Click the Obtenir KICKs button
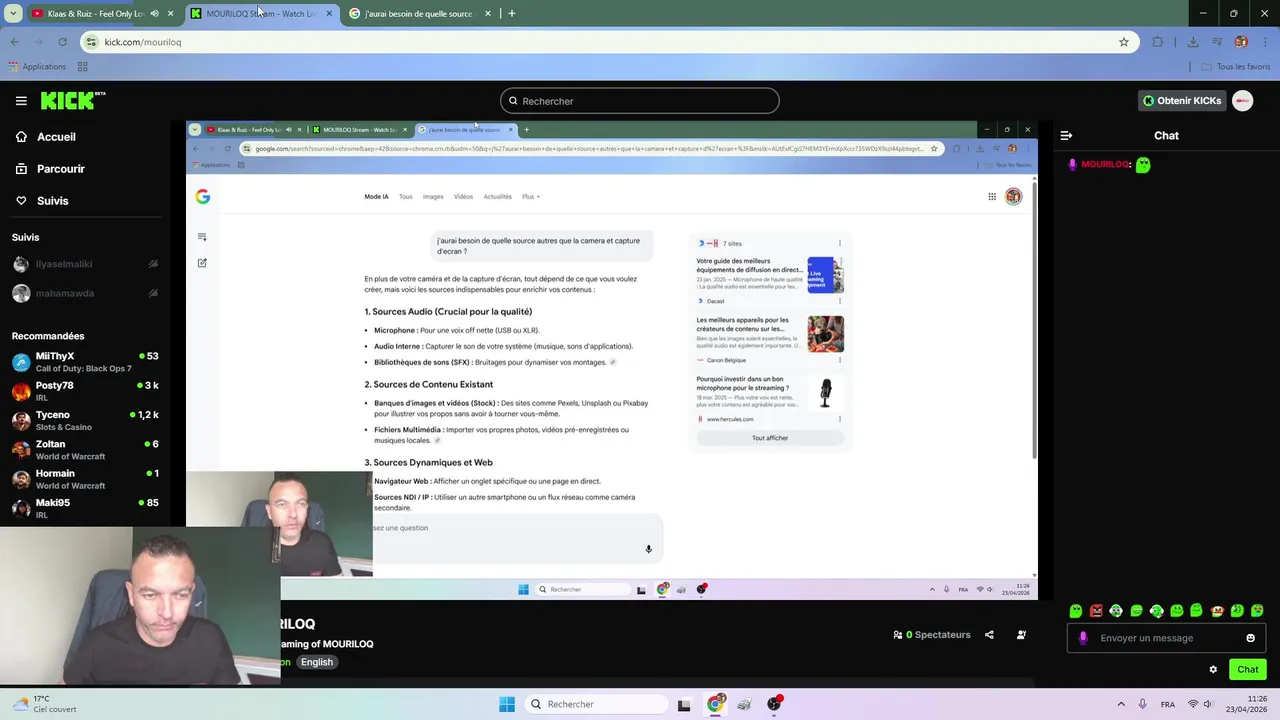The image size is (1280, 720). click(x=1182, y=101)
